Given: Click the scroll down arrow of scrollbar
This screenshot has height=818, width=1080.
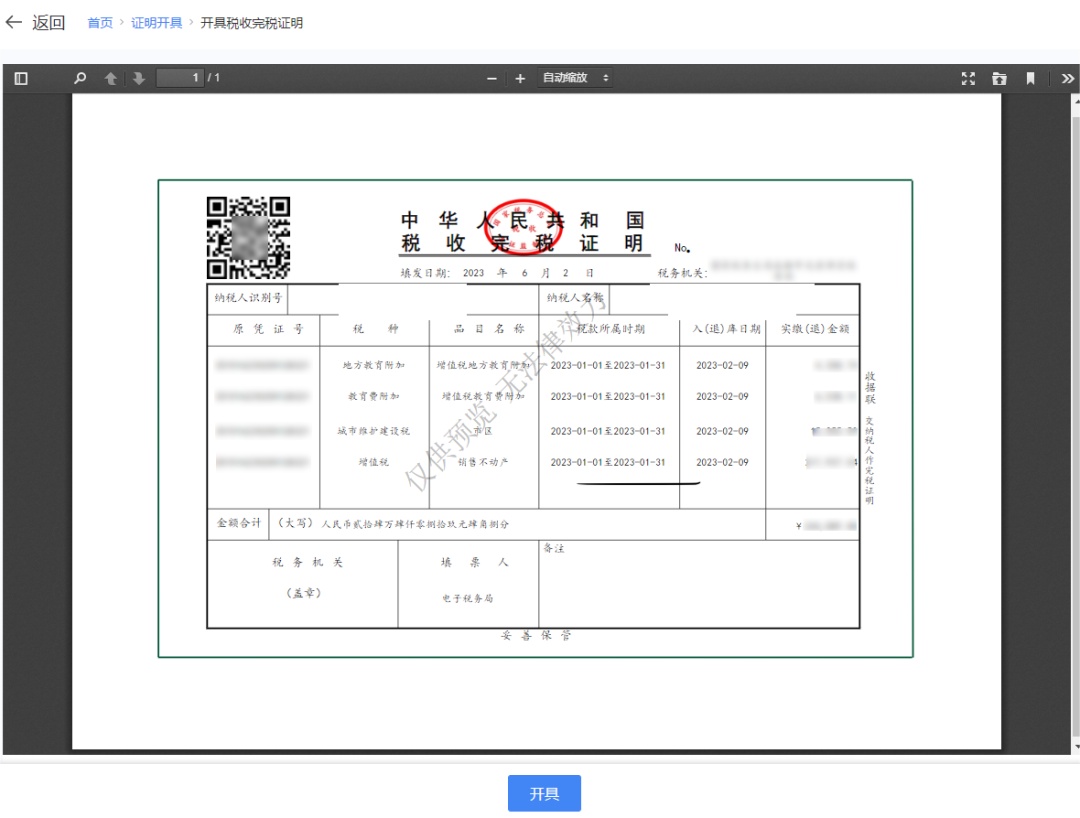Looking at the screenshot, I should [x=1075, y=748].
